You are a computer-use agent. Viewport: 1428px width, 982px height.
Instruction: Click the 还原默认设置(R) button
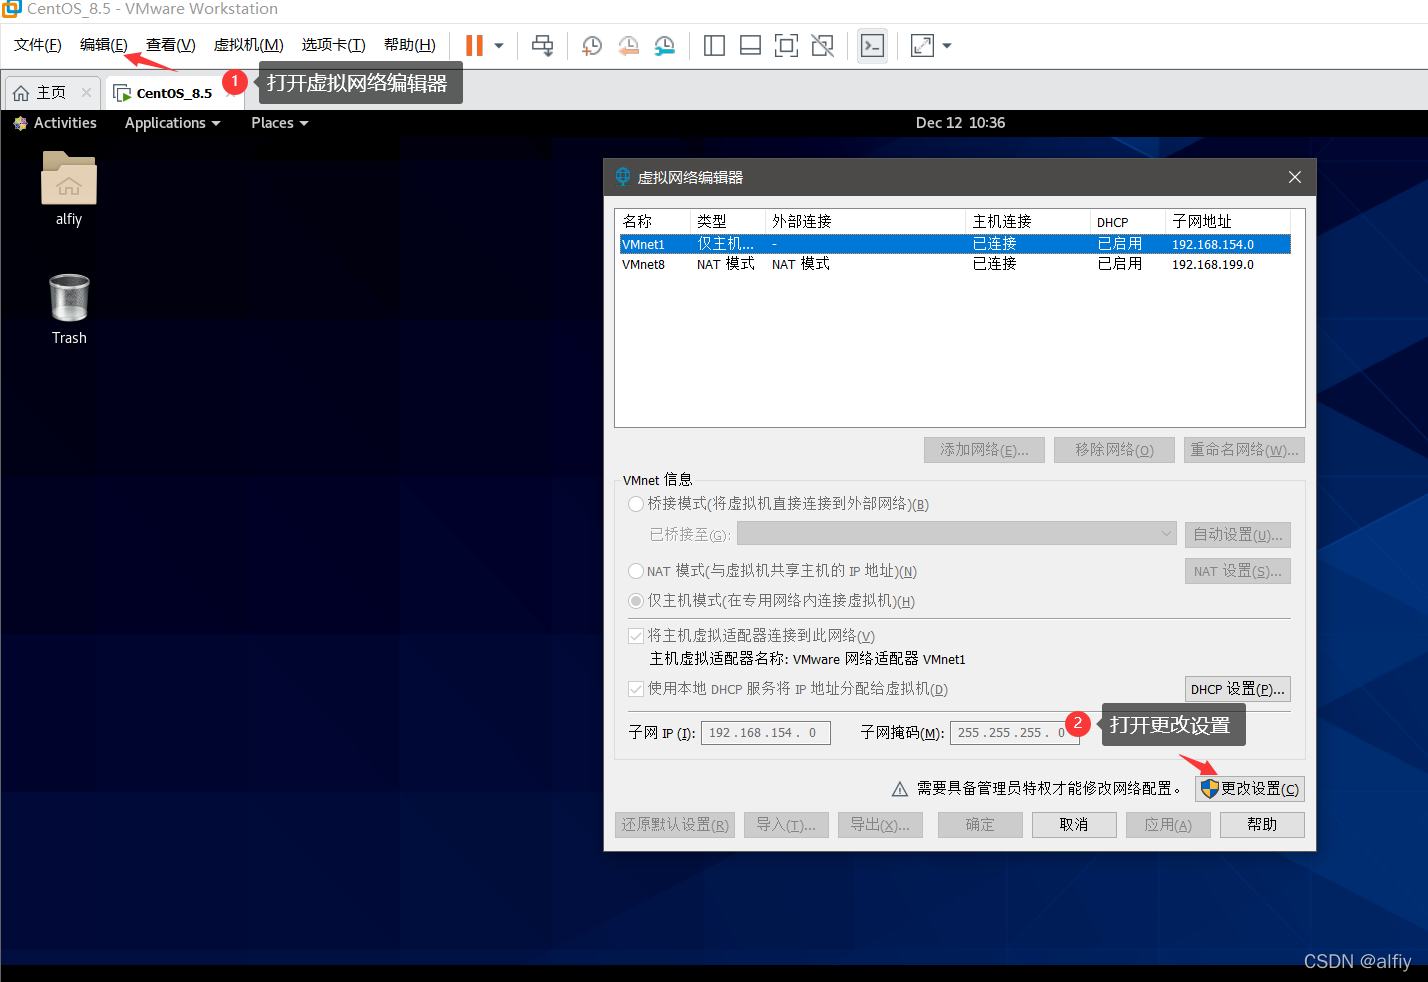pyautogui.click(x=675, y=825)
